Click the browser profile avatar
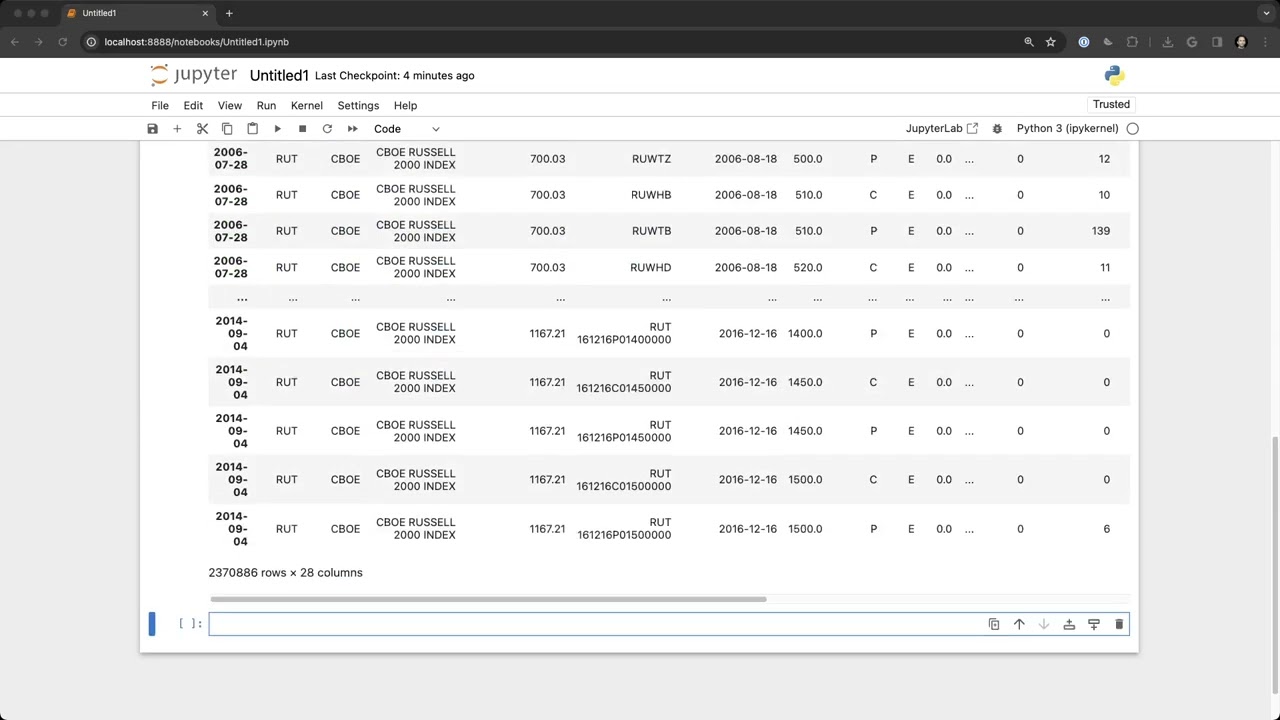 [1241, 42]
